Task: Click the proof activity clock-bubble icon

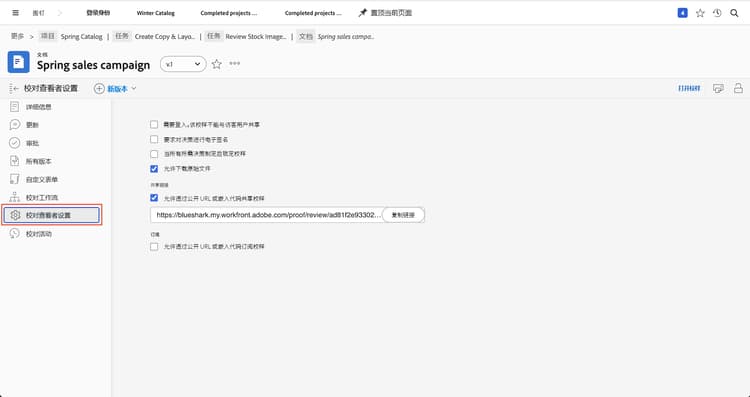Action: (x=15, y=233)
